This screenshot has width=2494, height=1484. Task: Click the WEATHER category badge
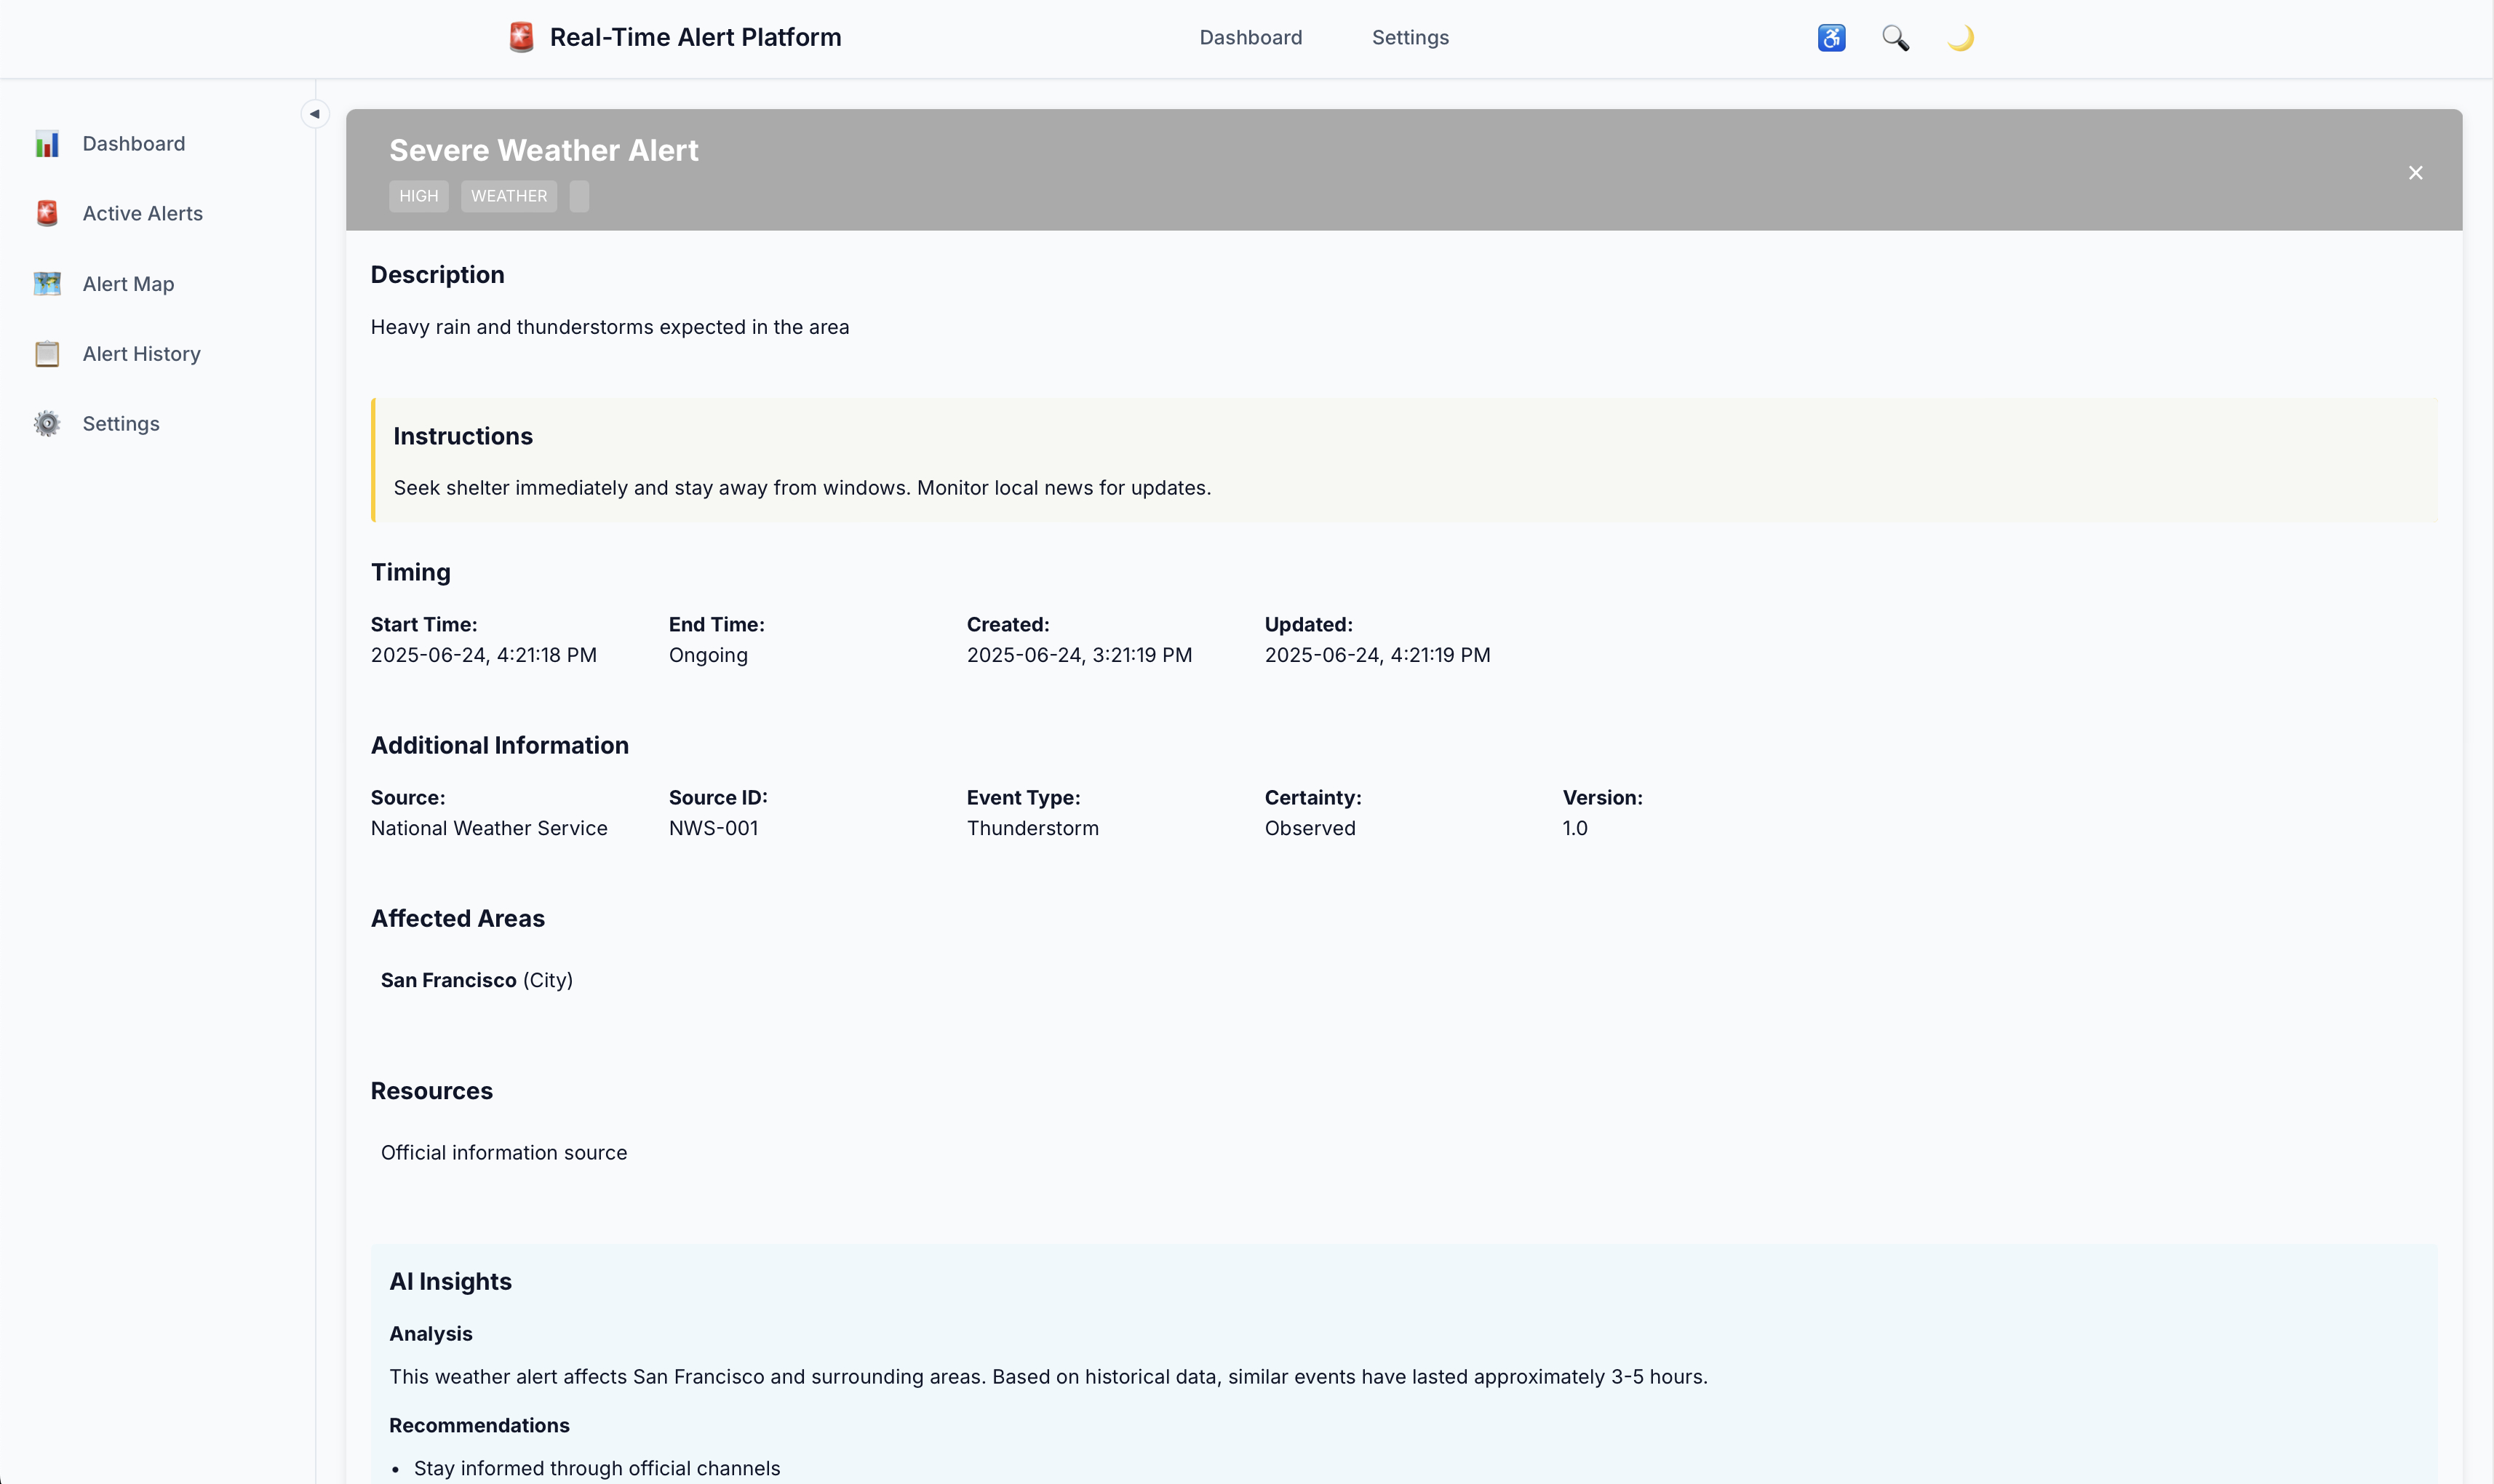pos(508,196)
